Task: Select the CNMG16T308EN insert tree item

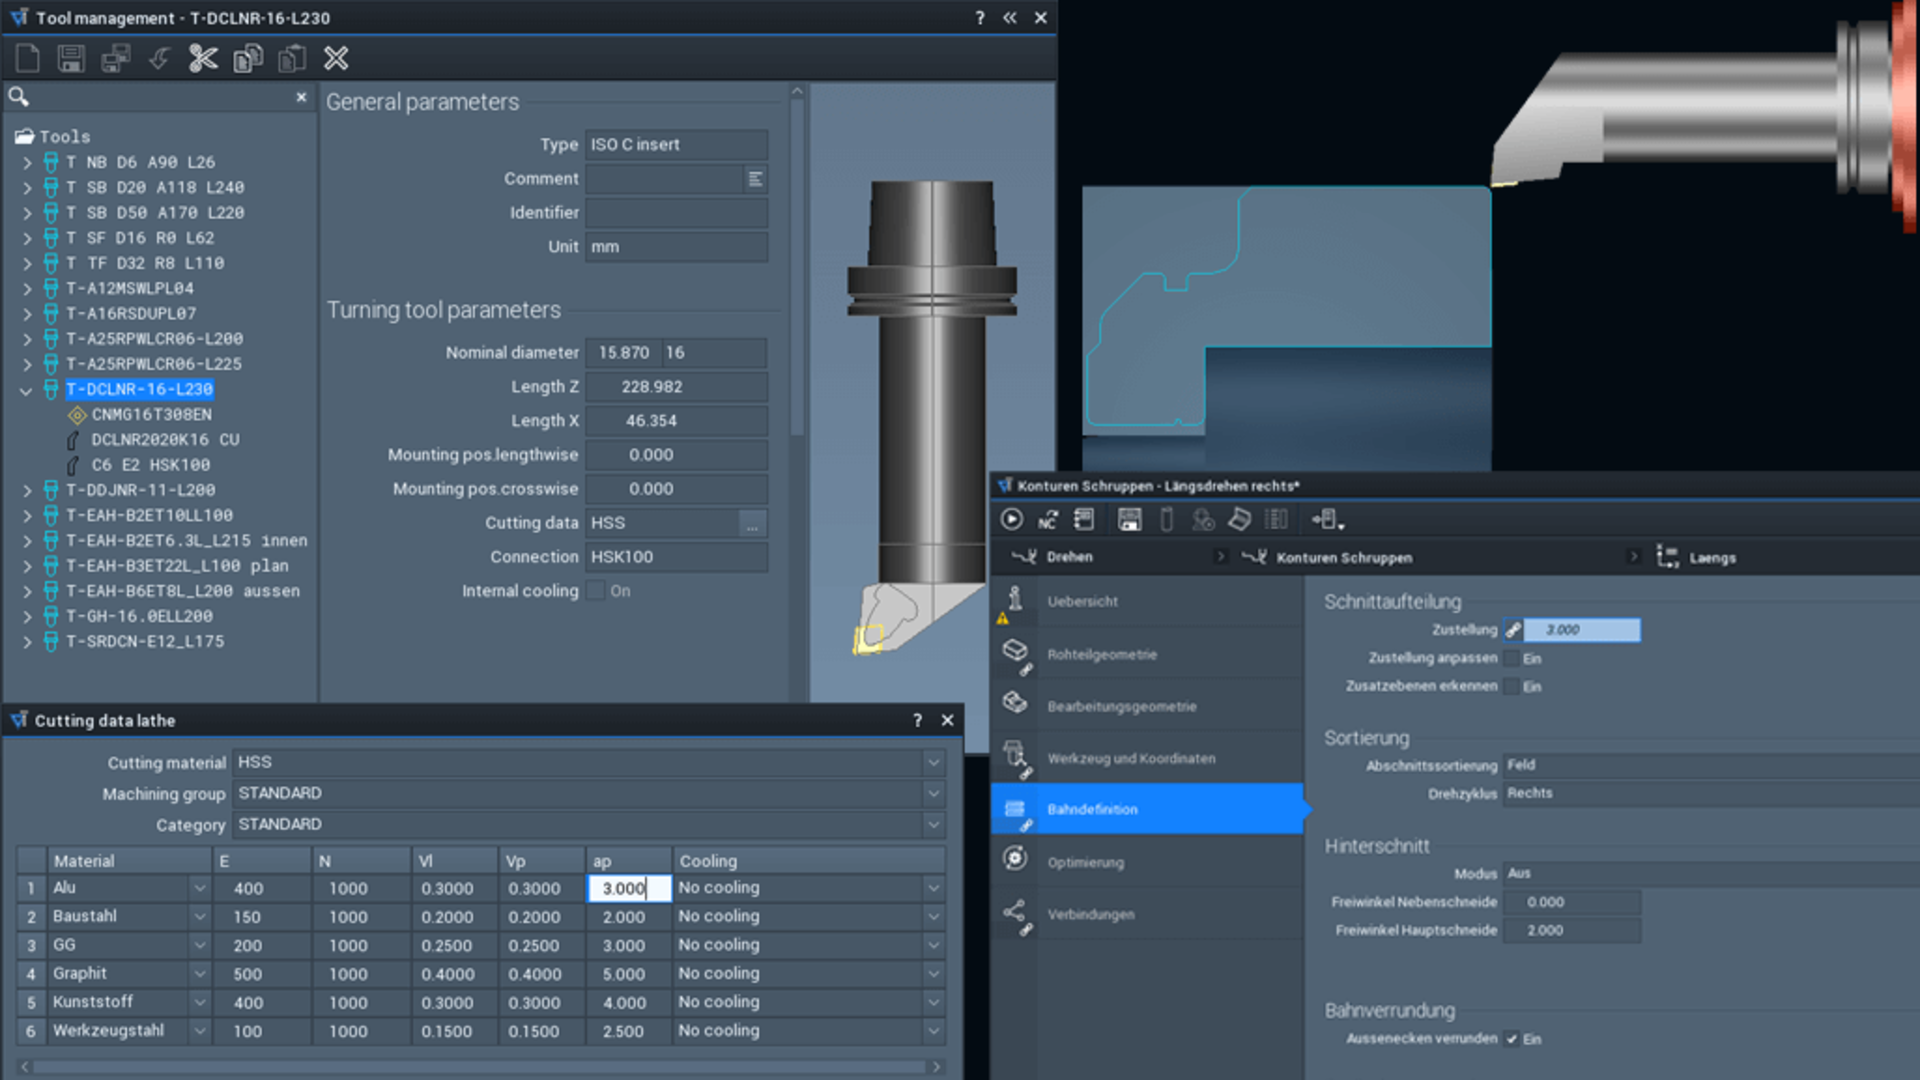Action: pos(151,415)
